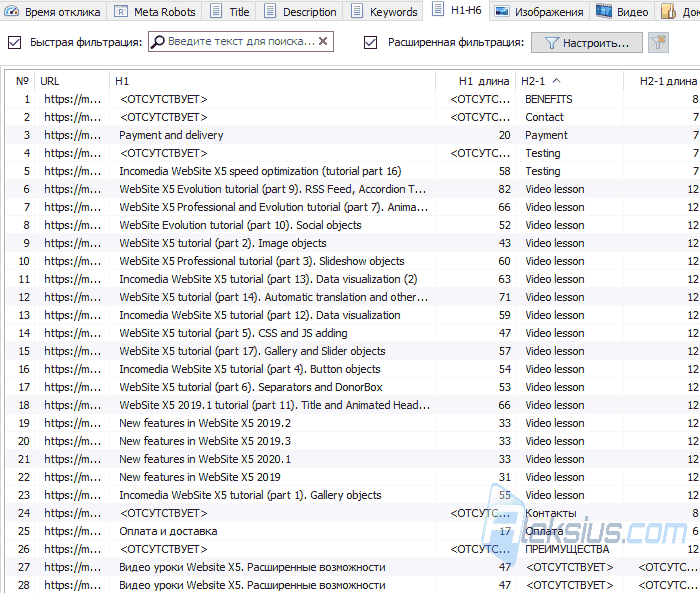Clear the quick filter search text

(323, 41)
